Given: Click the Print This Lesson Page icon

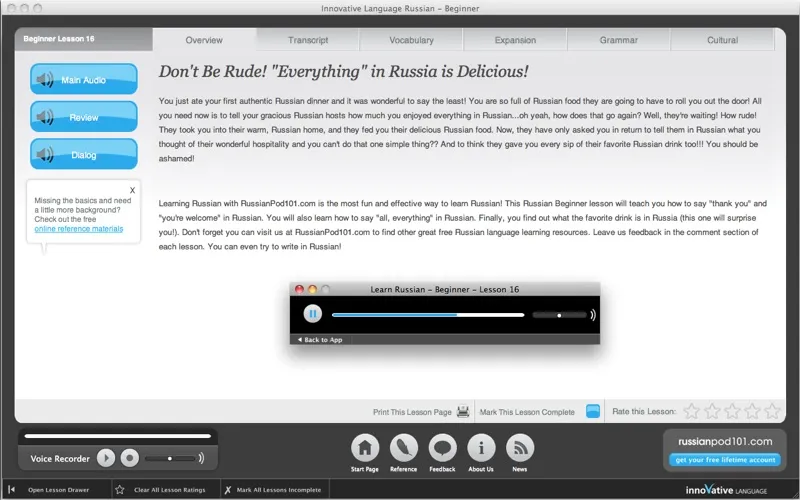Looking at the screenshot, I should point(463,411).
